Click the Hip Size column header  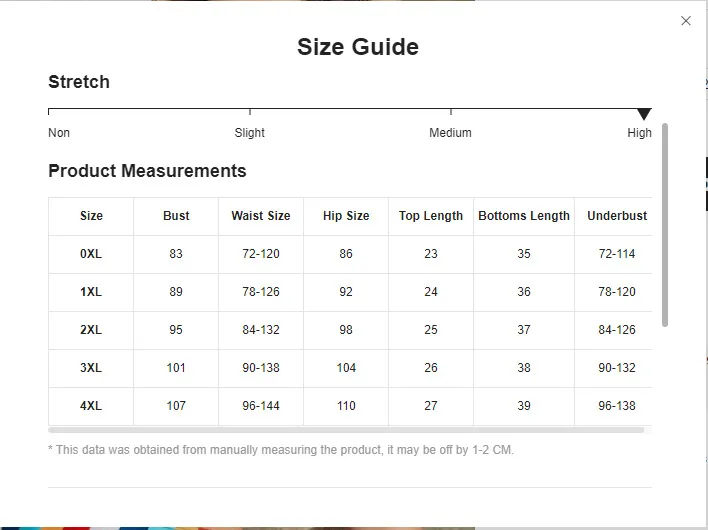(346, 216)
